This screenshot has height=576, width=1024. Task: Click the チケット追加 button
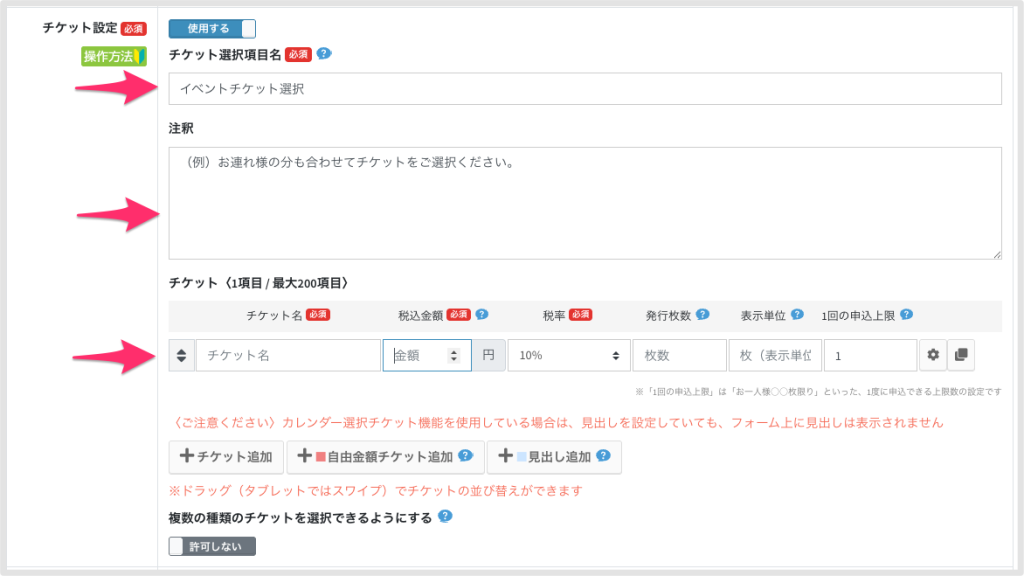pyautogui.click(x=226, y=456)
